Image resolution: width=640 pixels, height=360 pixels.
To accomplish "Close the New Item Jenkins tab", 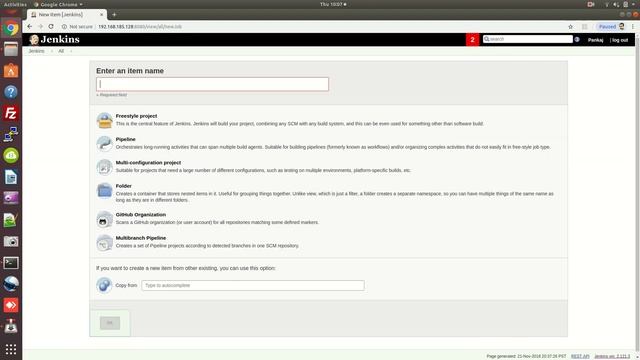I will (102, 14).
